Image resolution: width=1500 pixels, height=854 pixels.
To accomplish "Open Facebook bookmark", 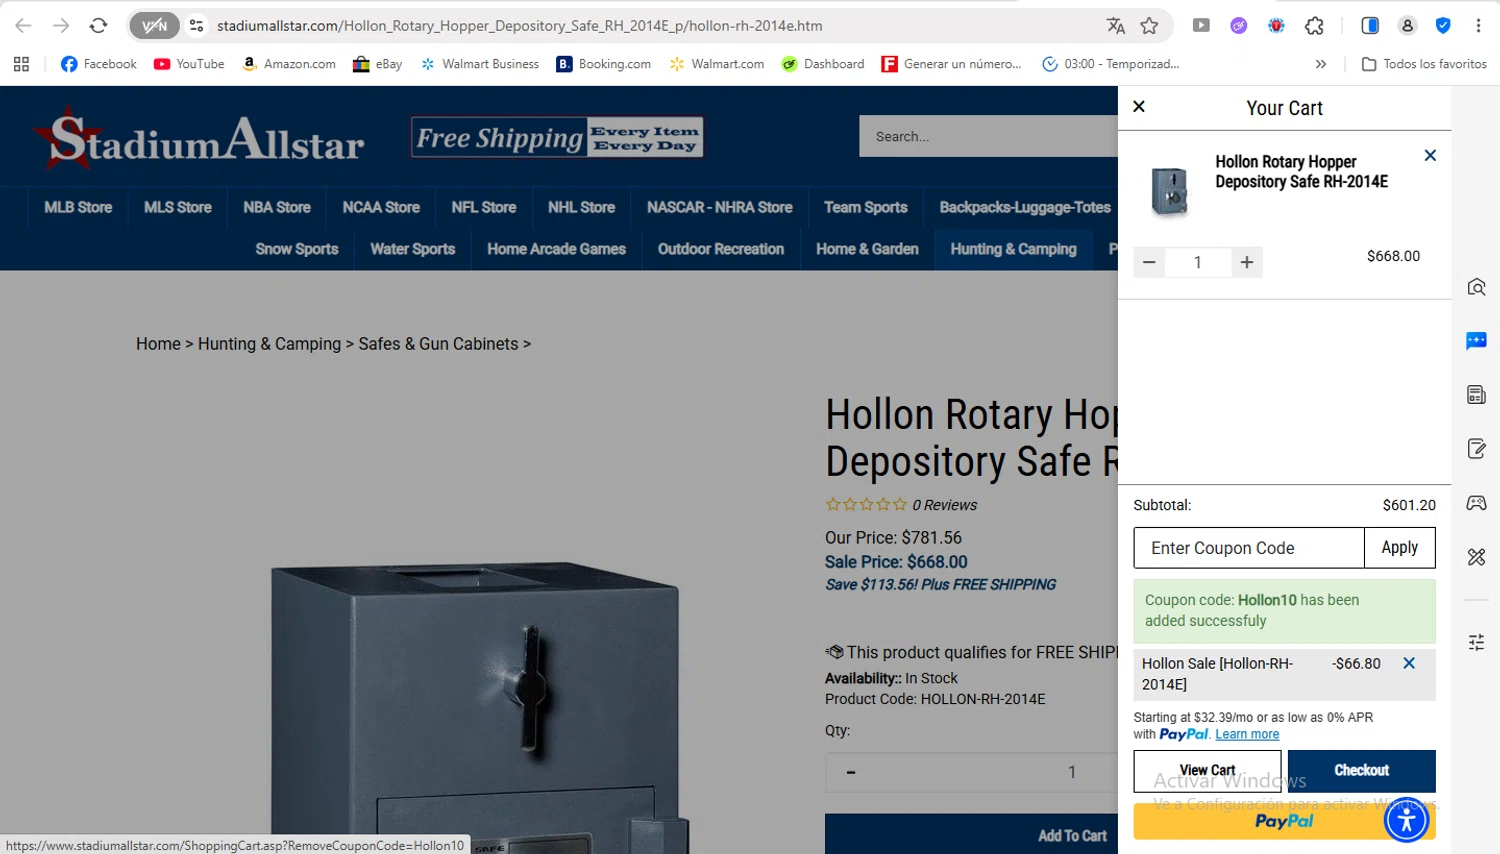I will tap(98, 64).
